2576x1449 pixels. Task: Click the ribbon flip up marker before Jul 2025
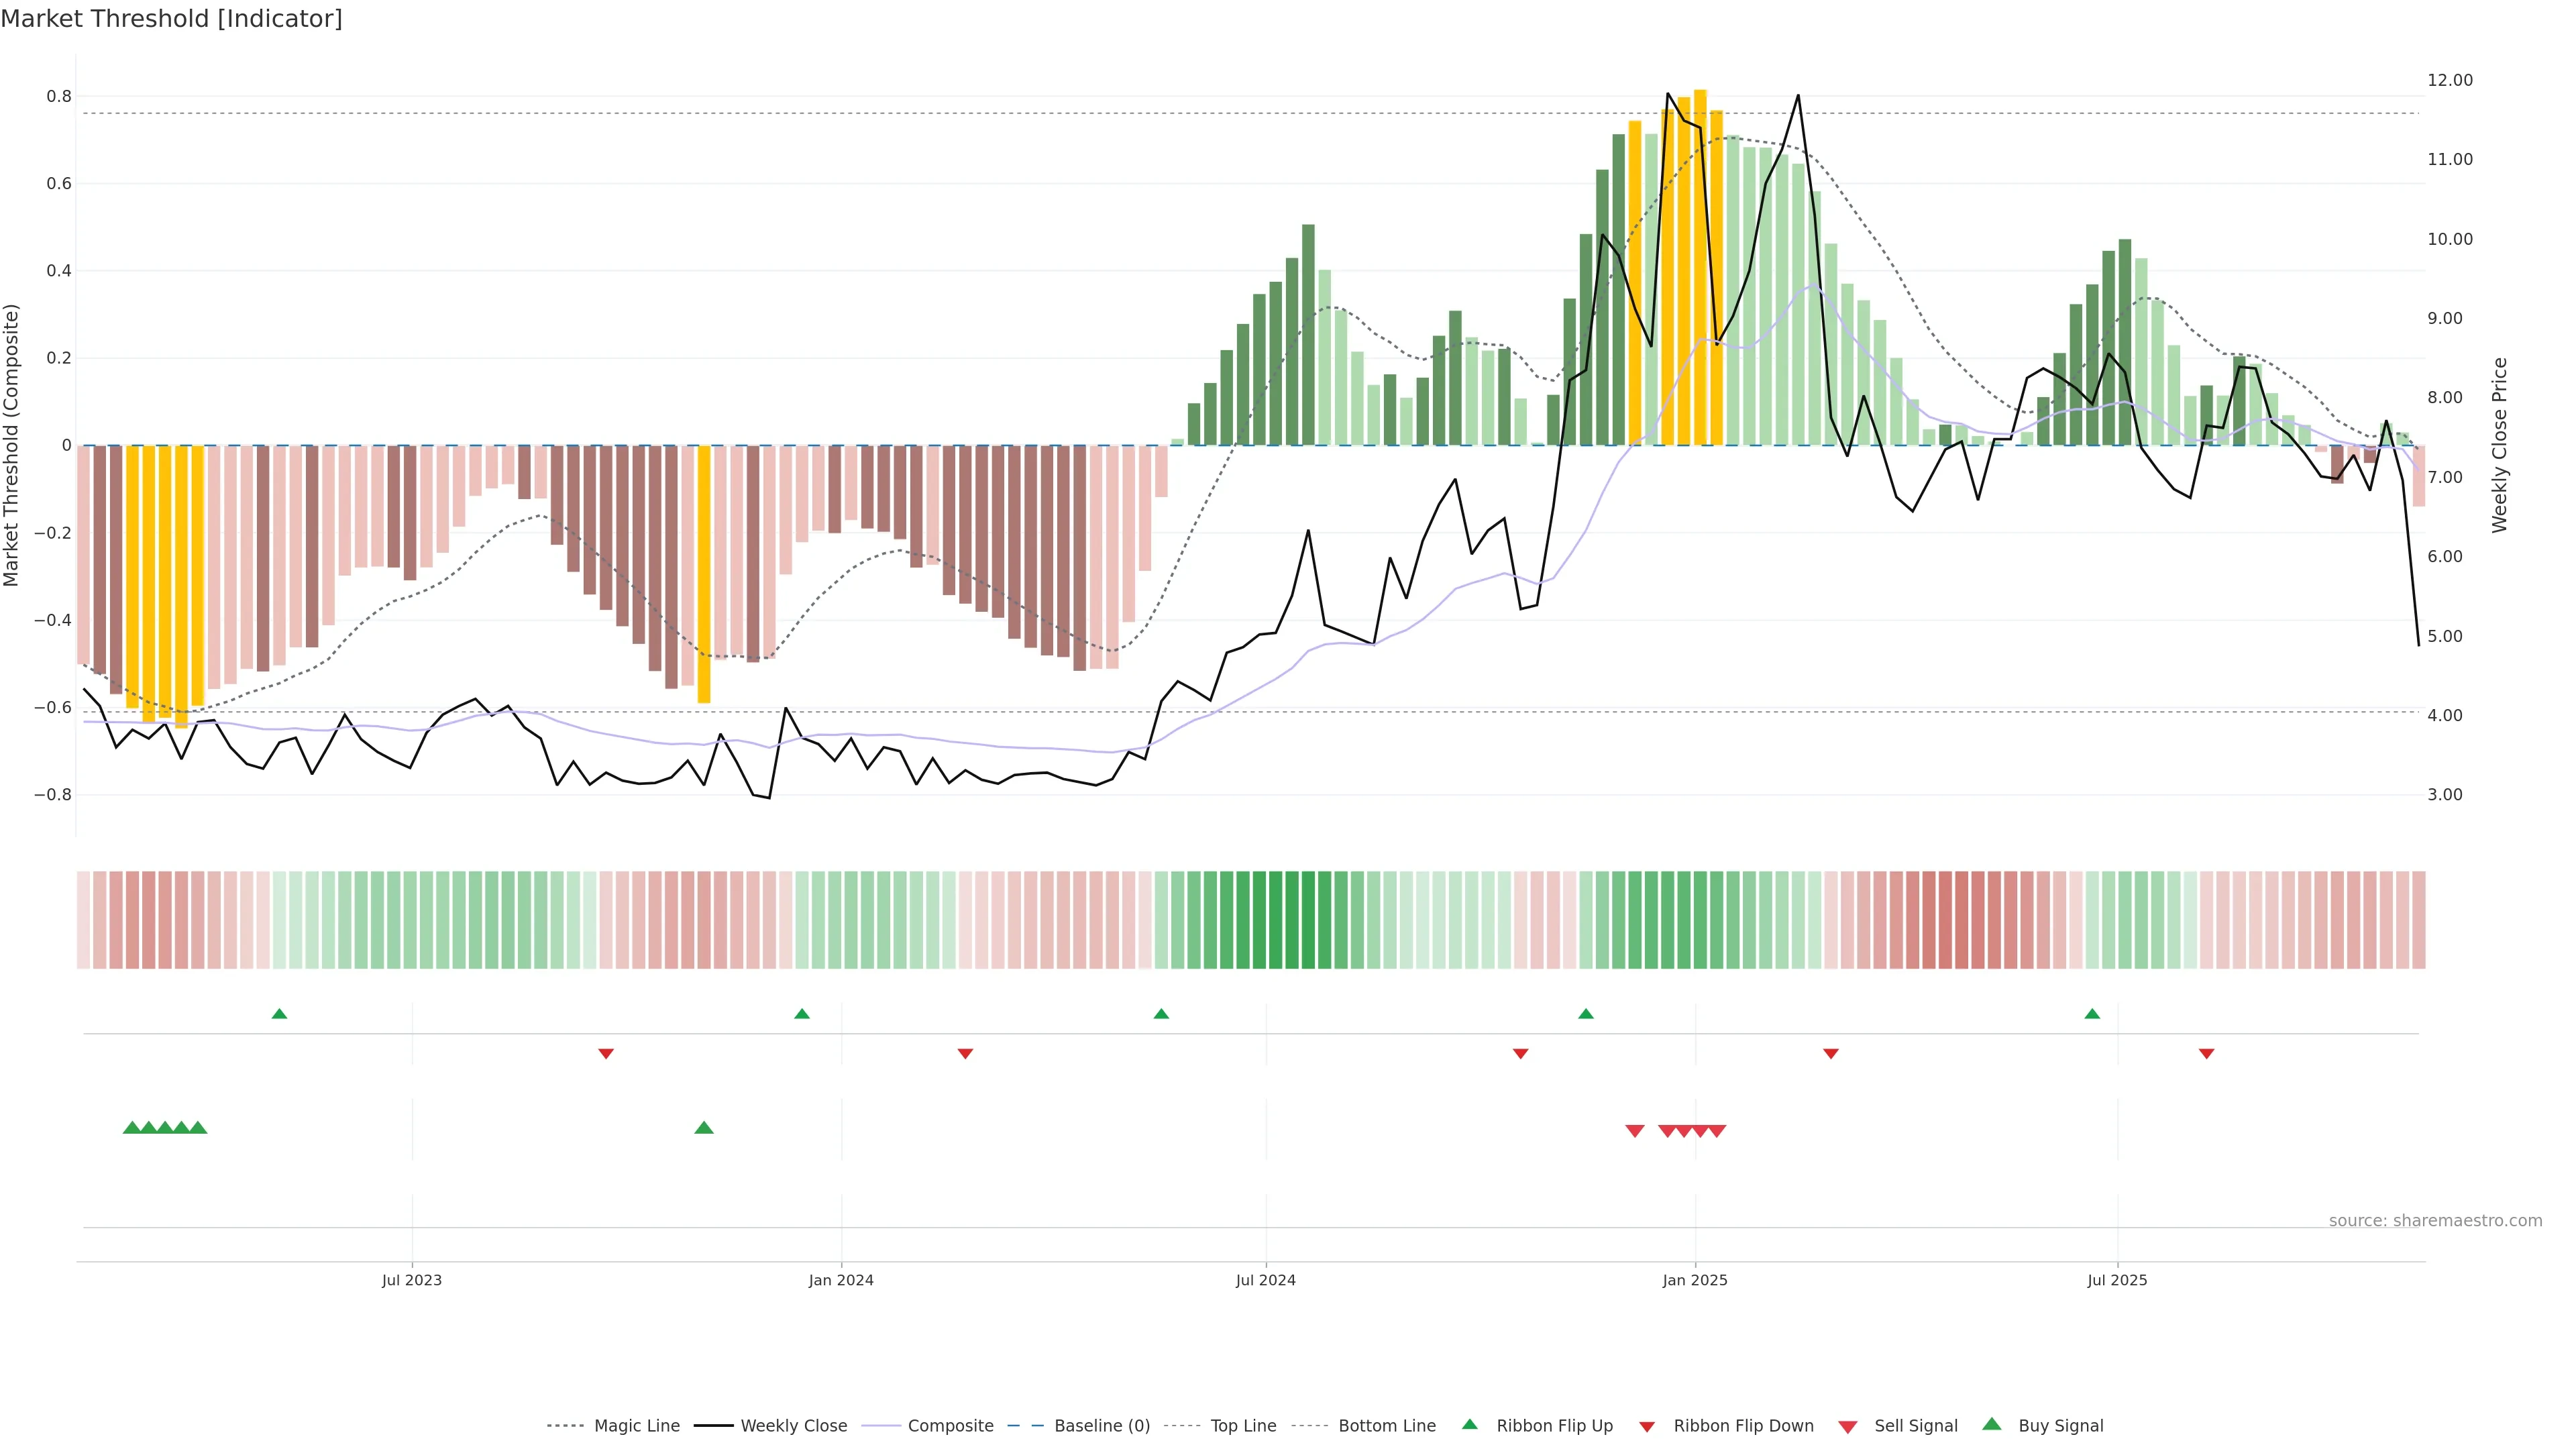coord(2092,1014)
